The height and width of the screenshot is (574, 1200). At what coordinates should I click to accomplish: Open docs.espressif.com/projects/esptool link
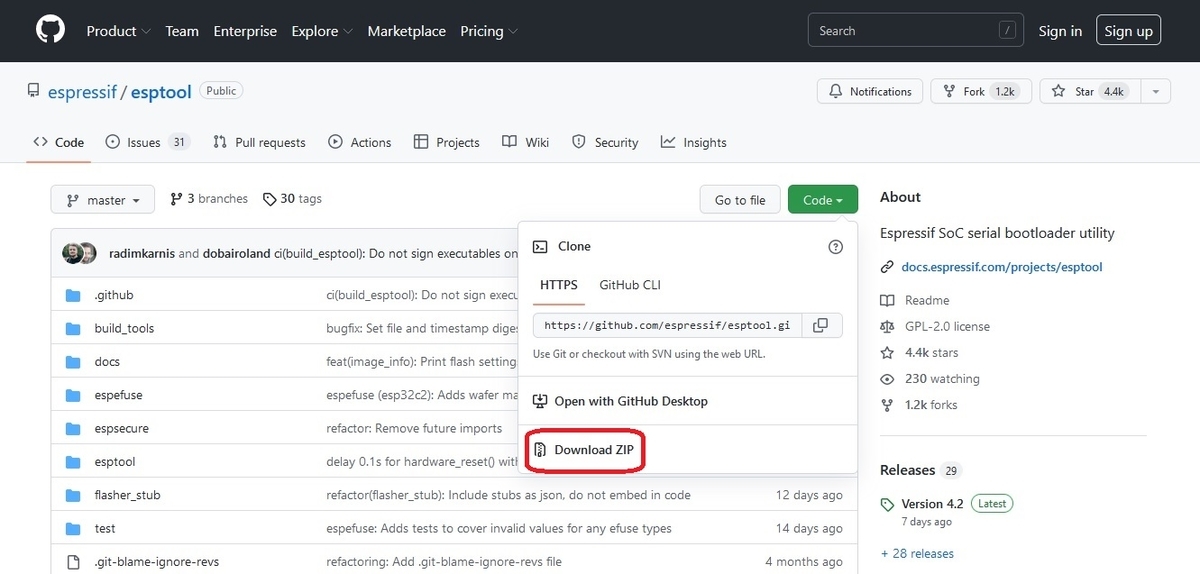pos(1002,267)
